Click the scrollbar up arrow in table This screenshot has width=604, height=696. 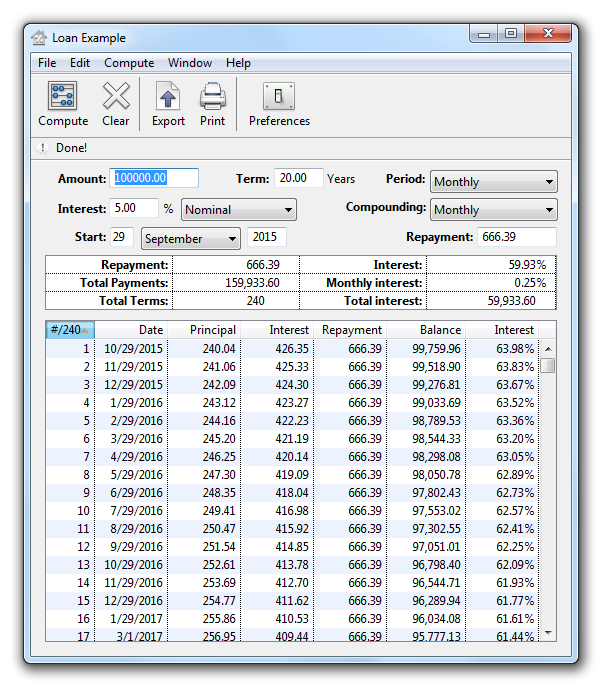[548, 349]
